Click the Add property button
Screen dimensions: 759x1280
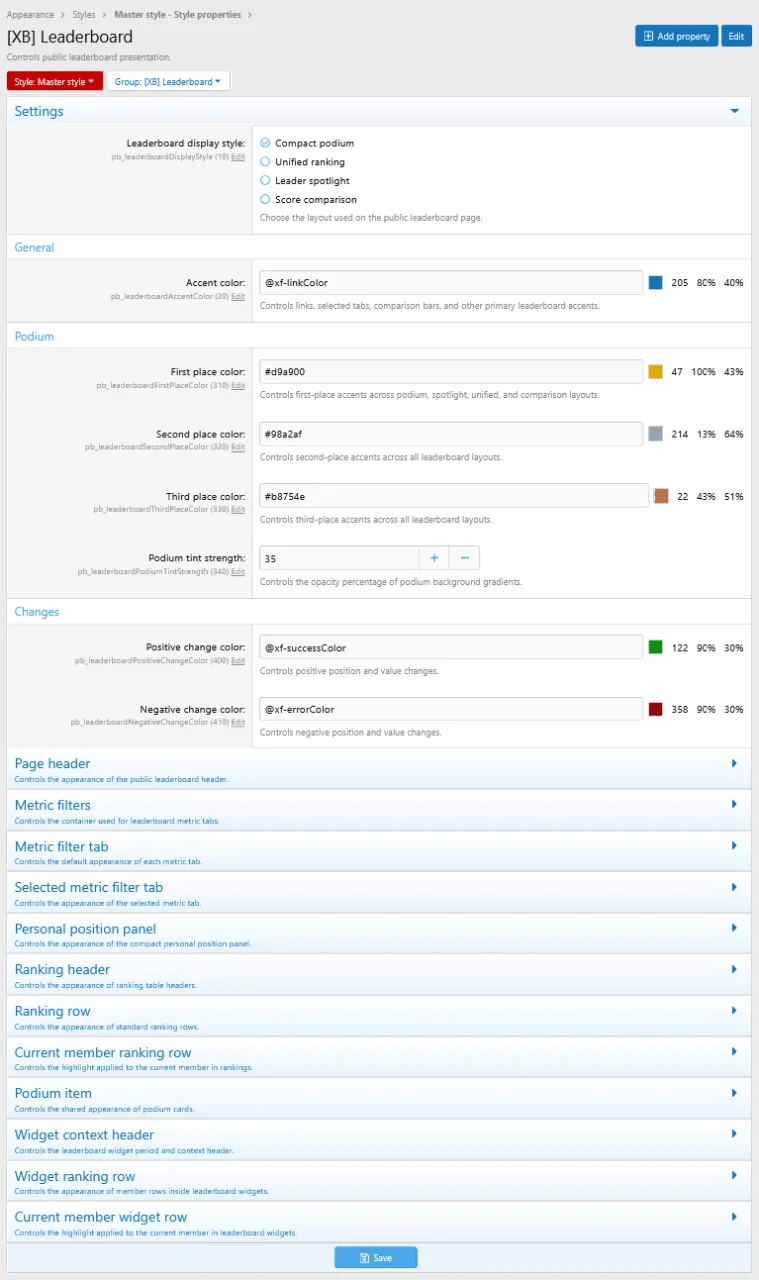pos(677,36)
